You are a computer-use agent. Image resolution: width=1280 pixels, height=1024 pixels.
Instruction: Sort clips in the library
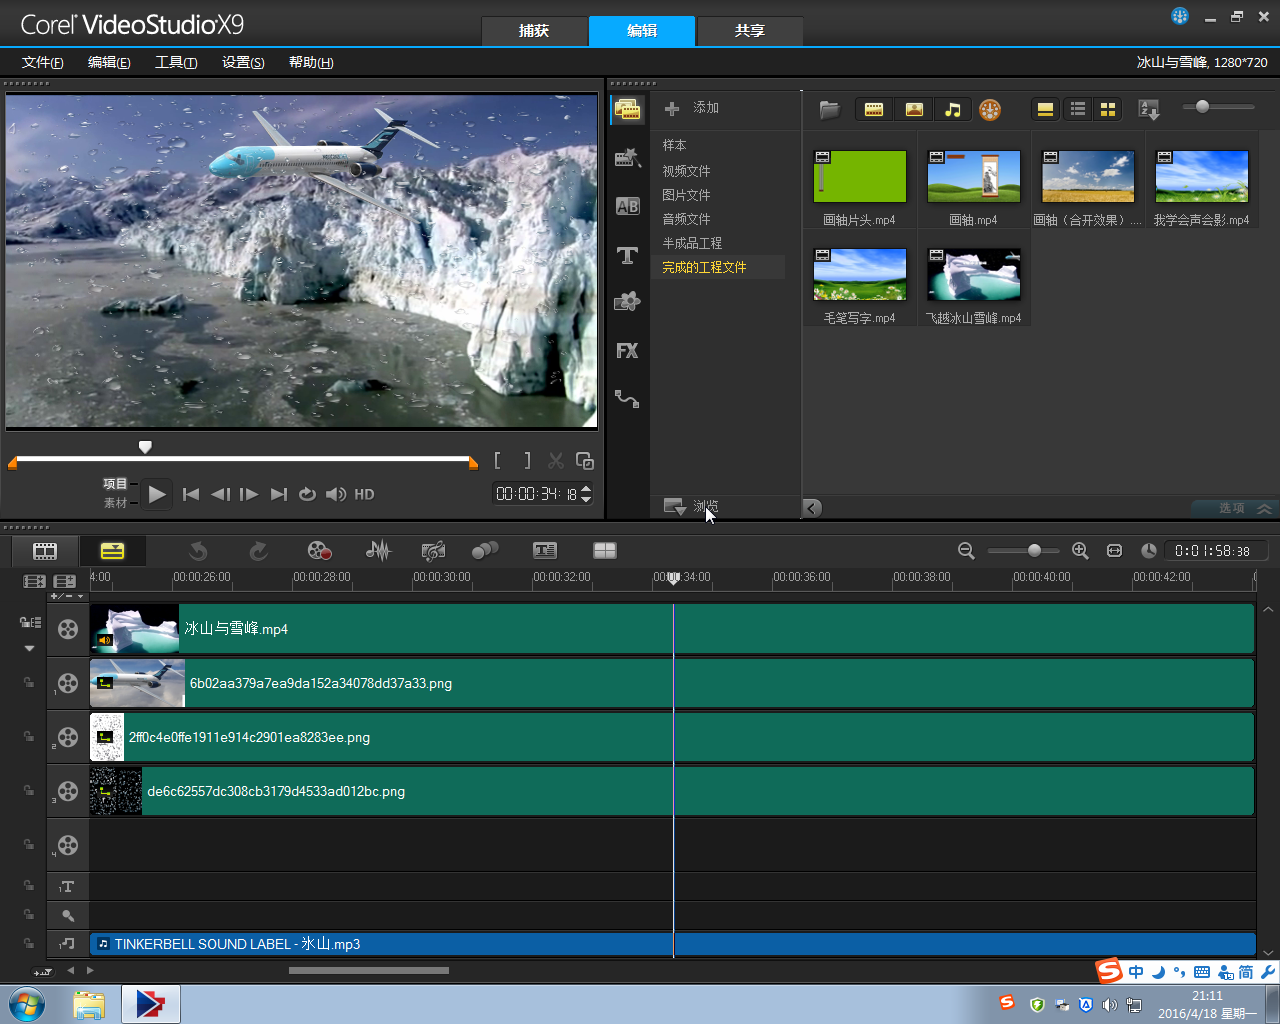point(1149,110)
